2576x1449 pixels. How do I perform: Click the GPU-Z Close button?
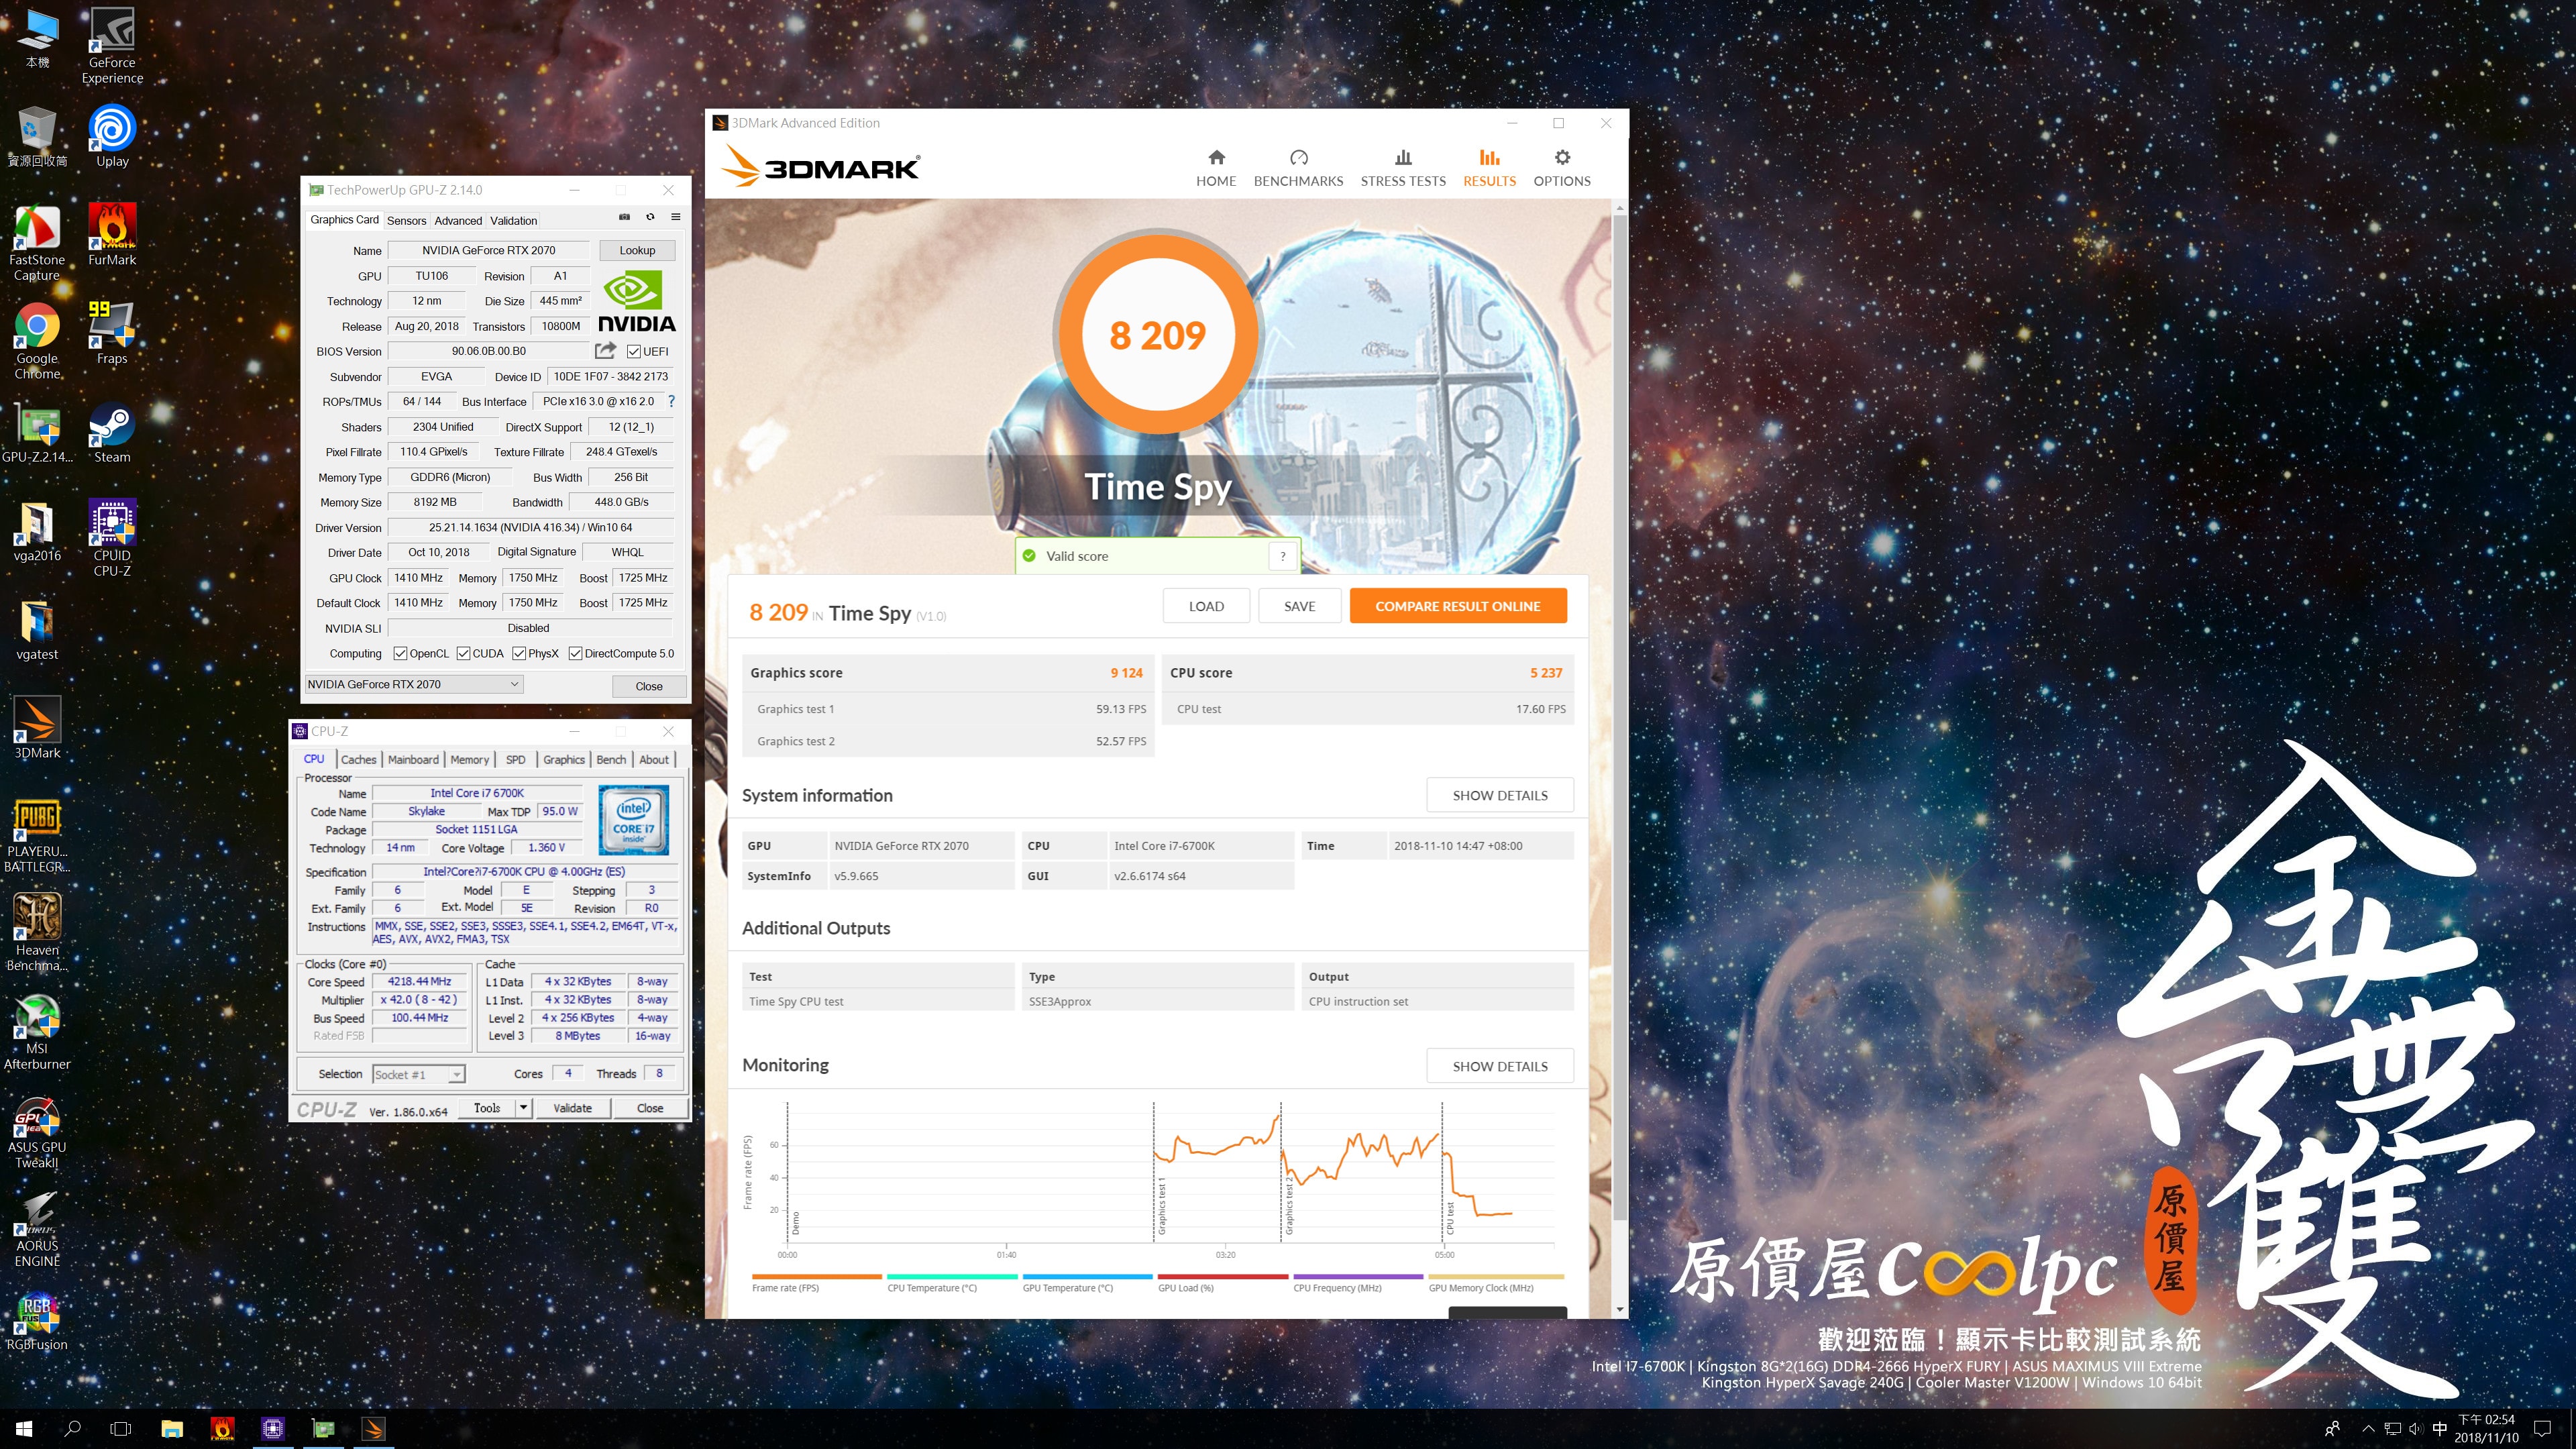coord(649,686)
